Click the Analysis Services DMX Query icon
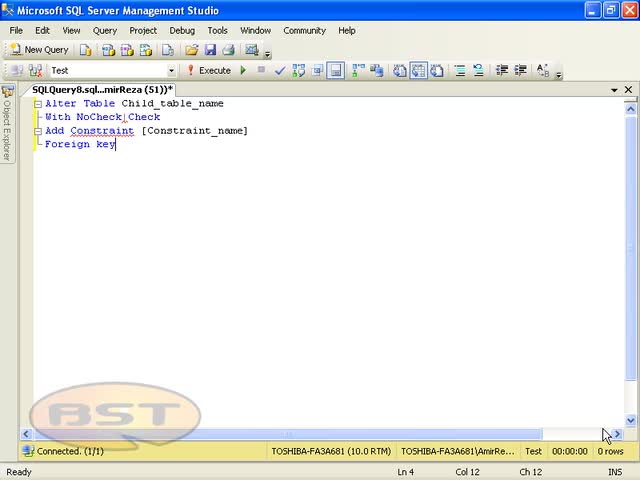 click(127, 50)
